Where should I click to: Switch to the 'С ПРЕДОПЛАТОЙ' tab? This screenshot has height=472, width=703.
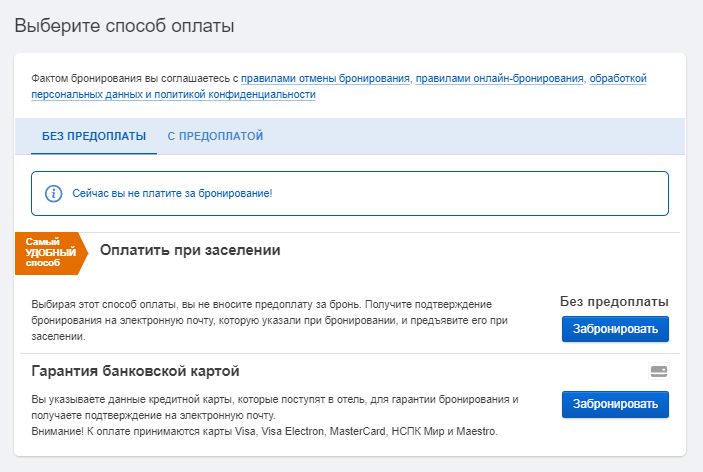215,136
